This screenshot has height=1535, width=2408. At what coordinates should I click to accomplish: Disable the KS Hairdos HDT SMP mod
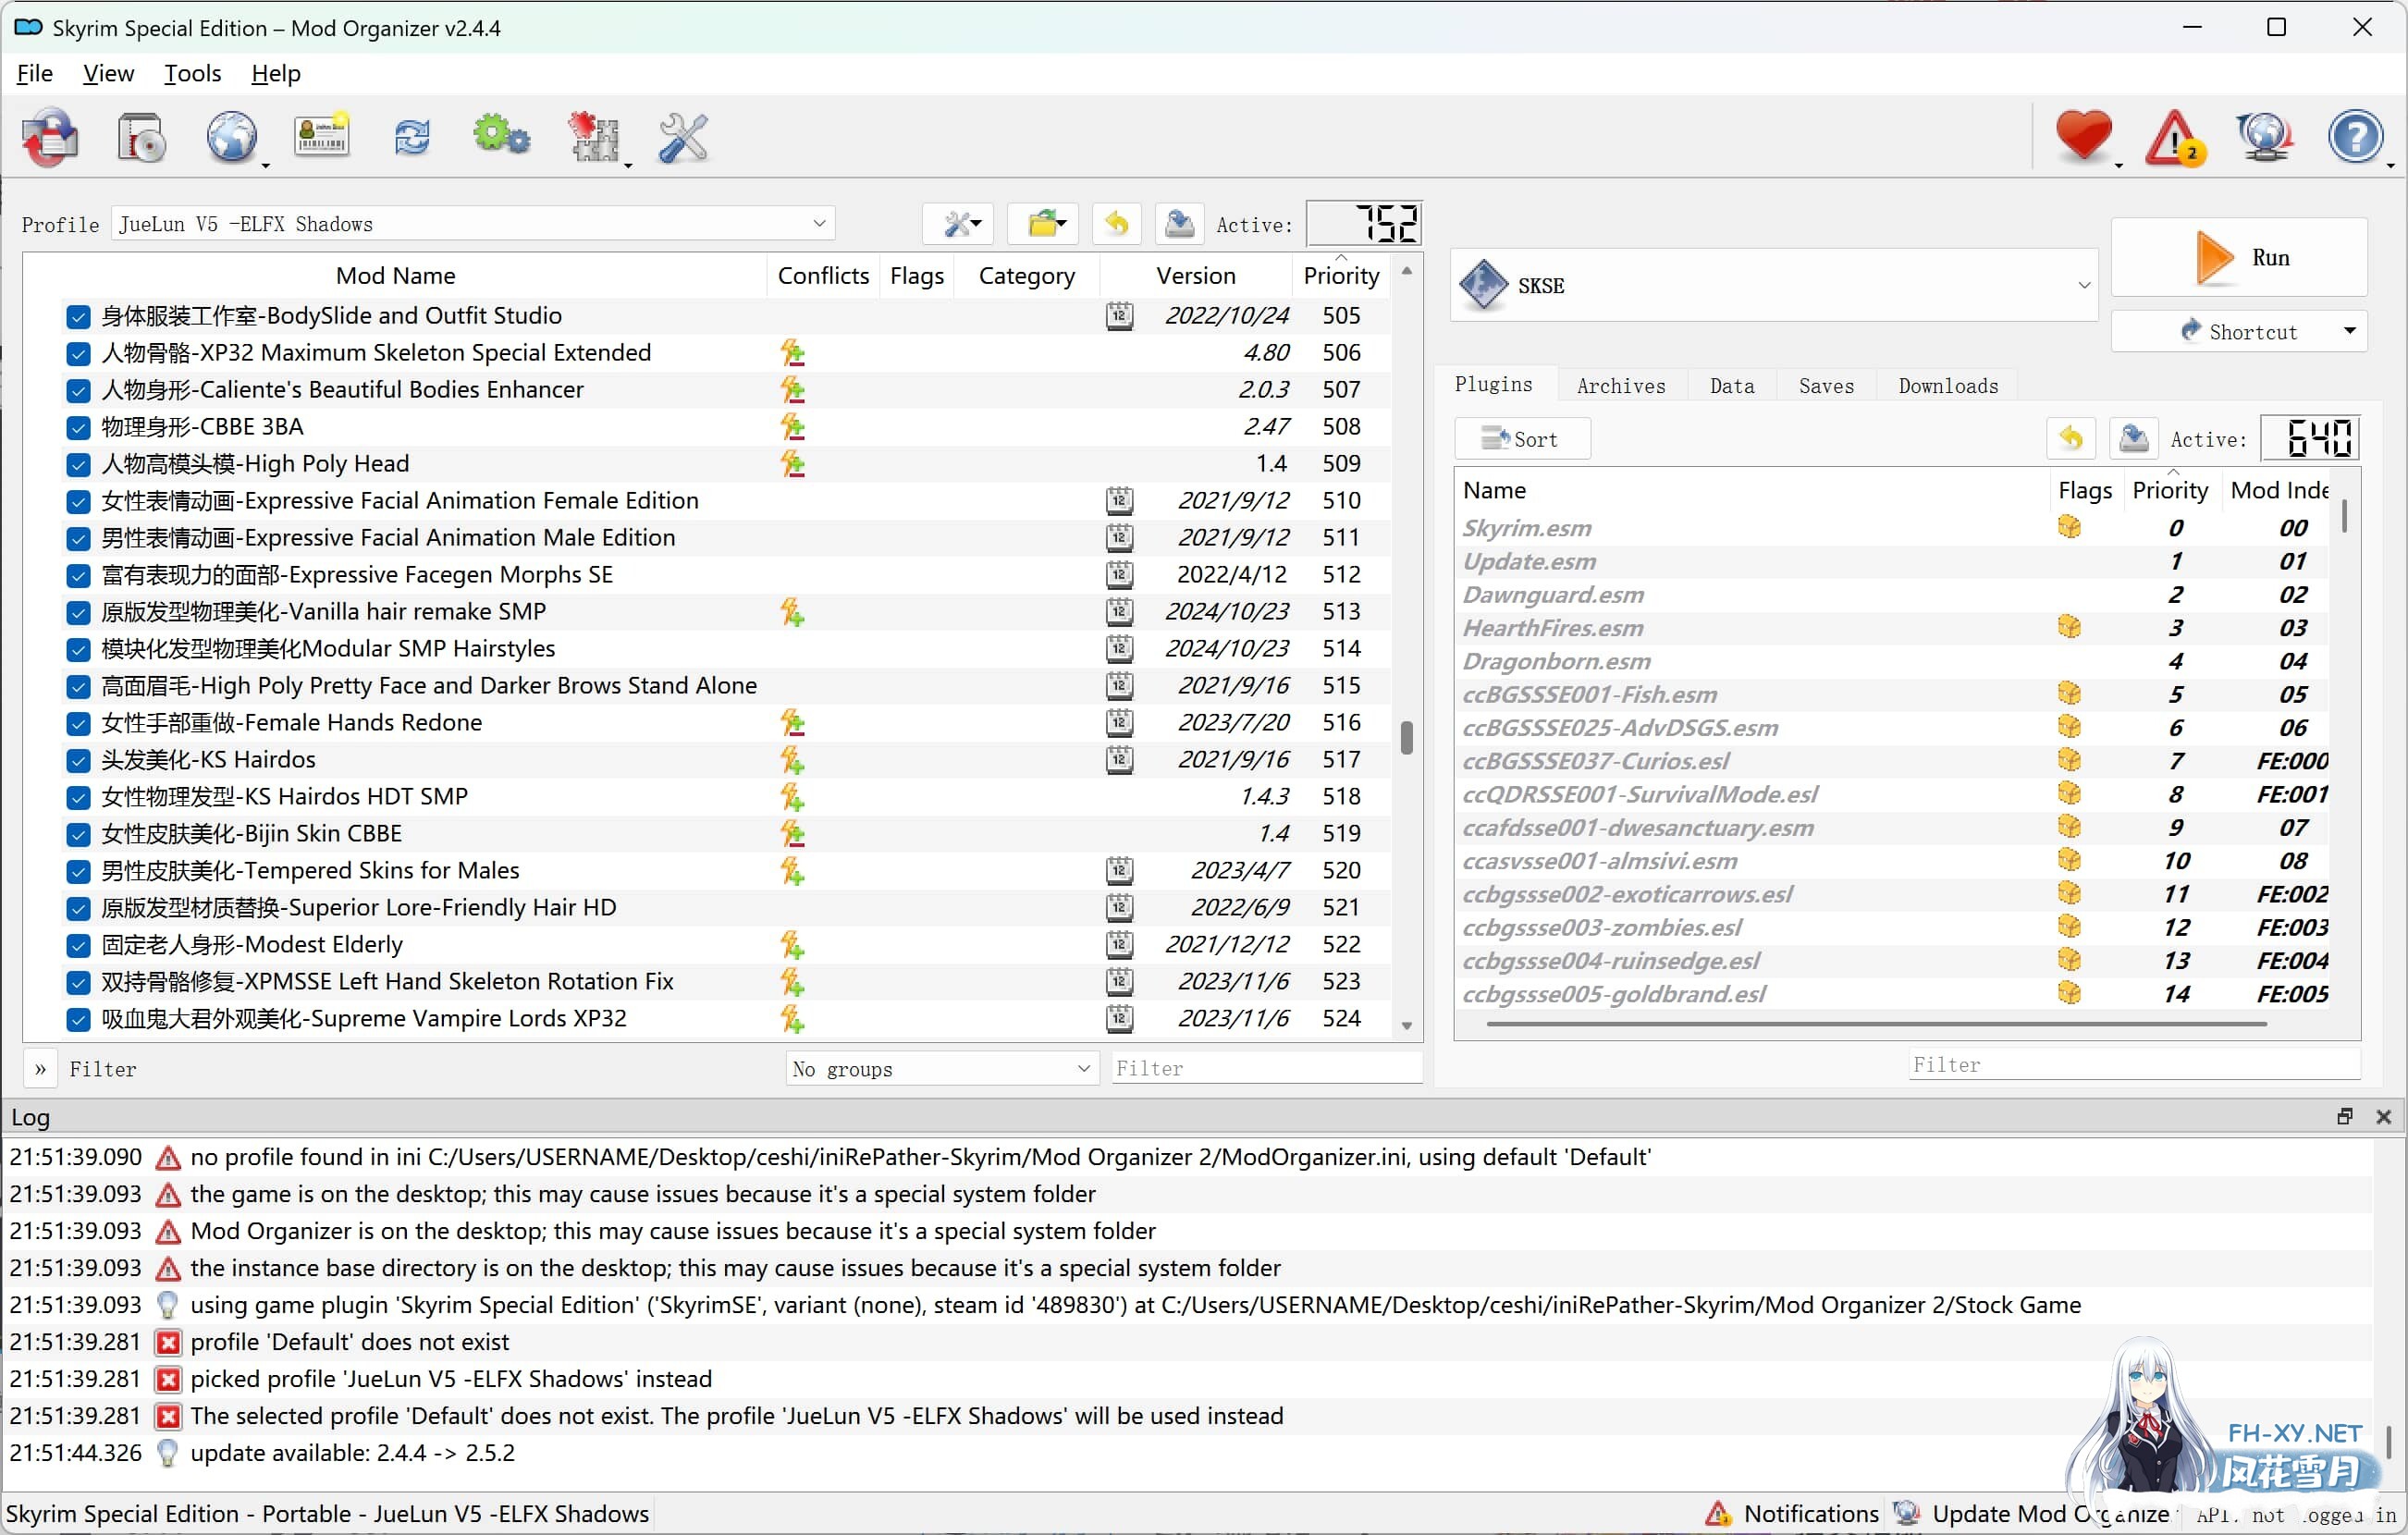pyautogui.click(x=78, y=797)
